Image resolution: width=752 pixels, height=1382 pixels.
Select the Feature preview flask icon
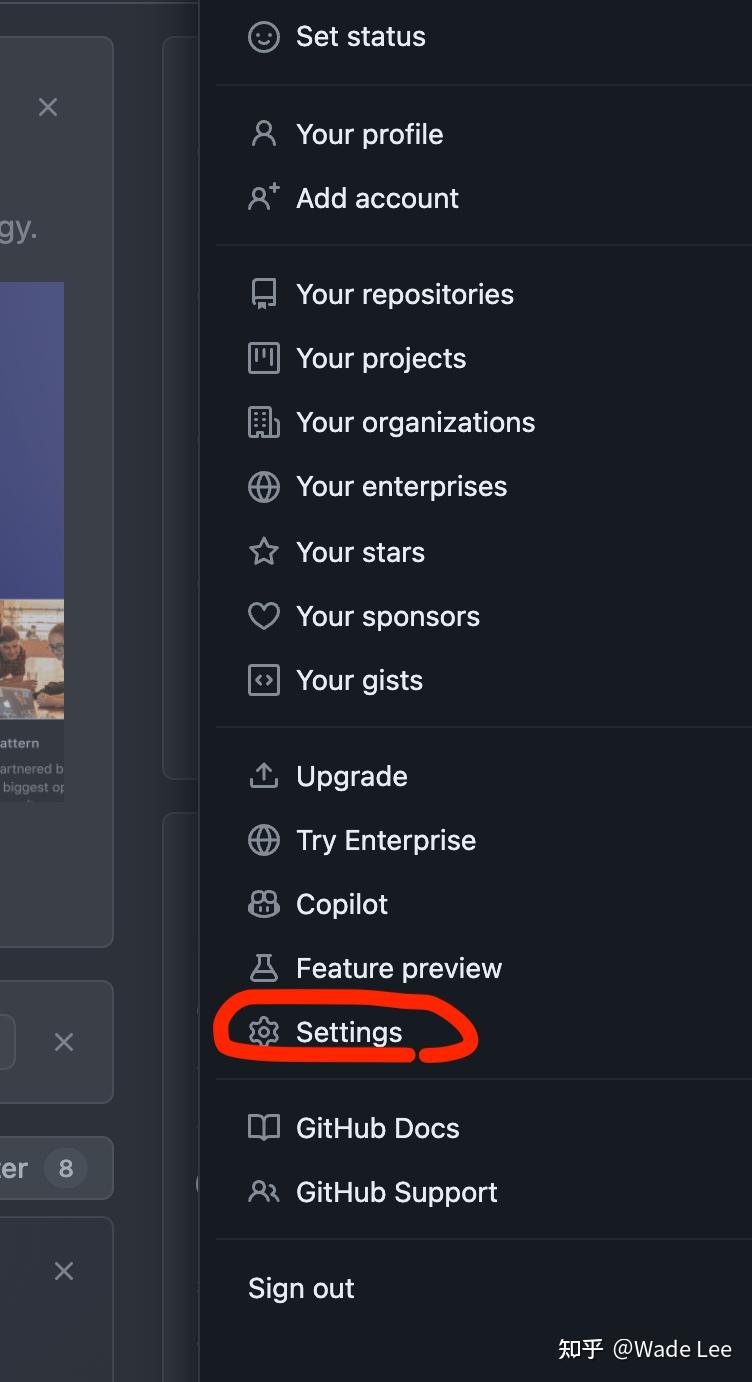(263, 968)
